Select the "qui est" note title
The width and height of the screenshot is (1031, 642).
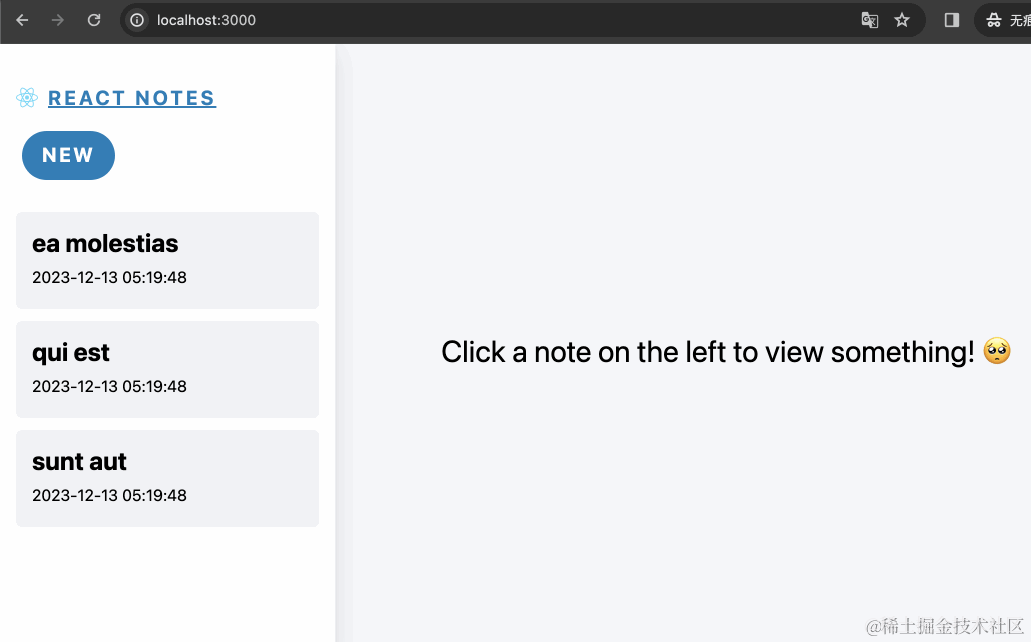click(x=71, y=353)
